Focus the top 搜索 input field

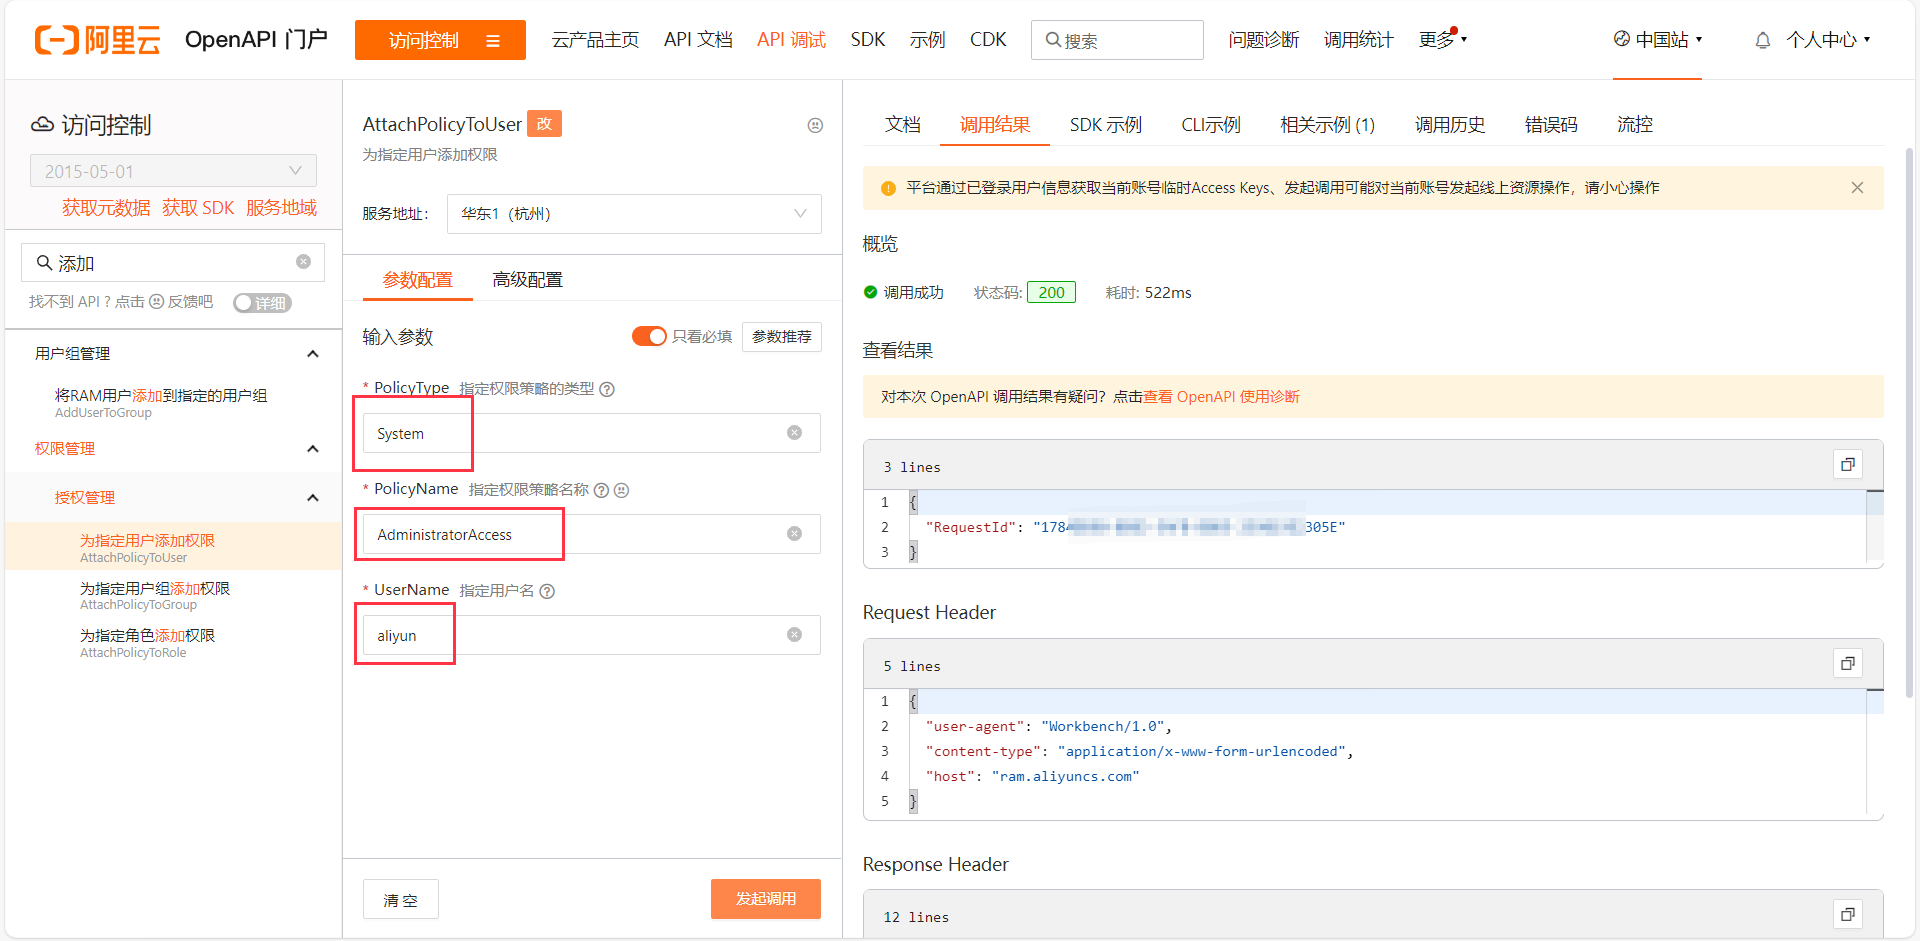pos(1117,40)
